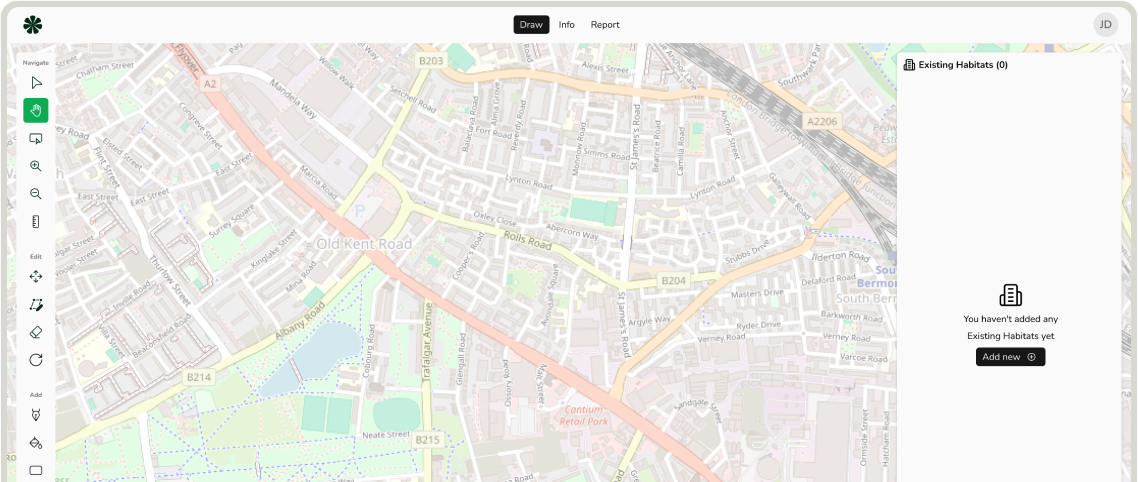Open the JD user profile avatar

(1105, 25)
